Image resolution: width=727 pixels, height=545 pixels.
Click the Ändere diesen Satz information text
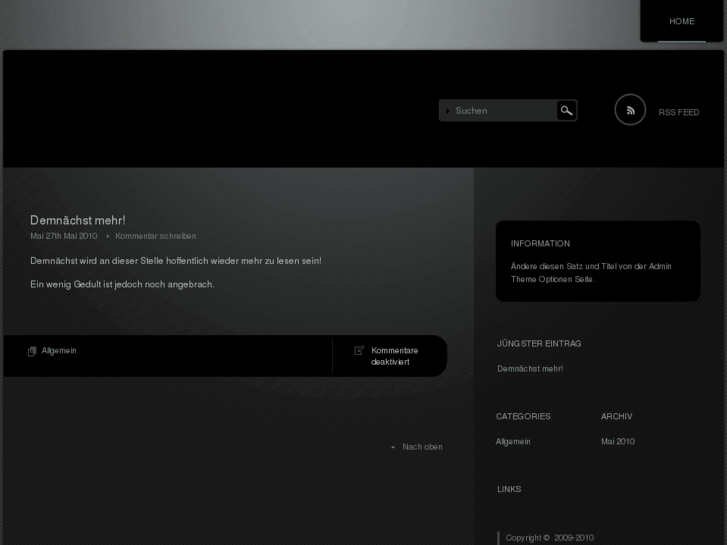591,273
